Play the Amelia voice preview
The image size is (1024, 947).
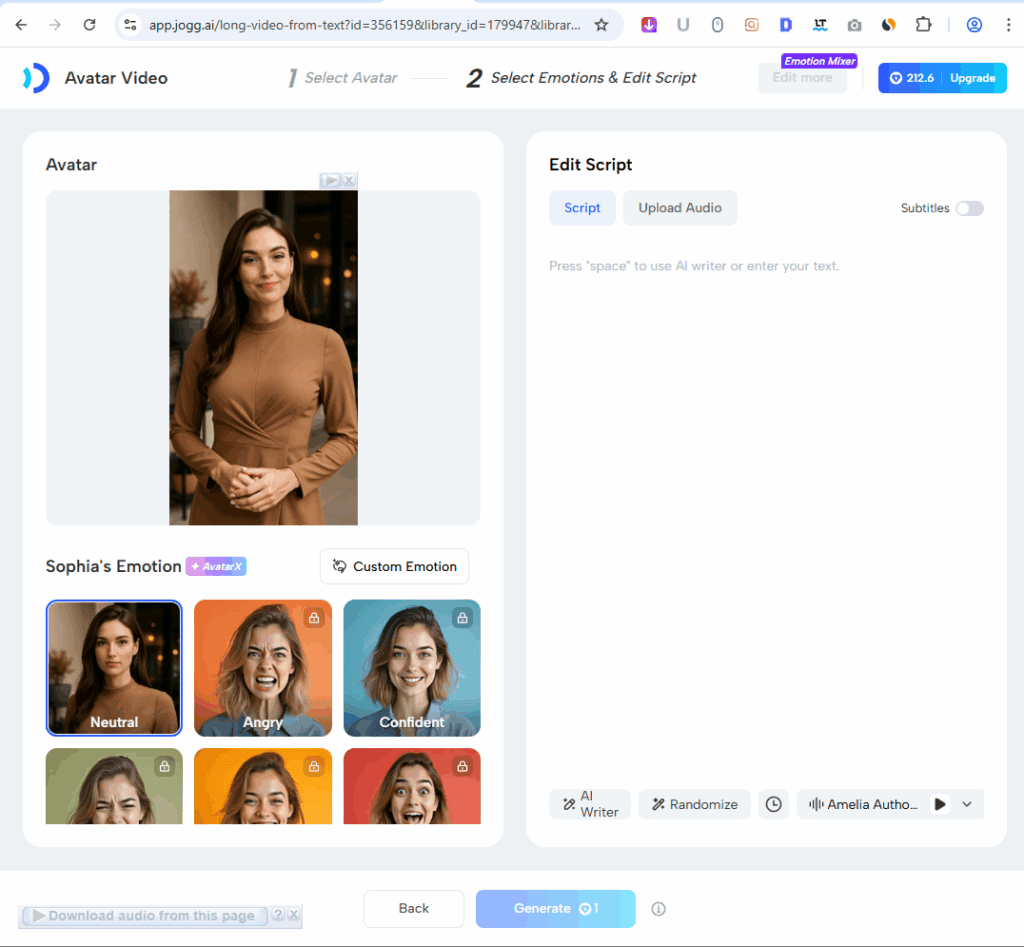[940, 804]
